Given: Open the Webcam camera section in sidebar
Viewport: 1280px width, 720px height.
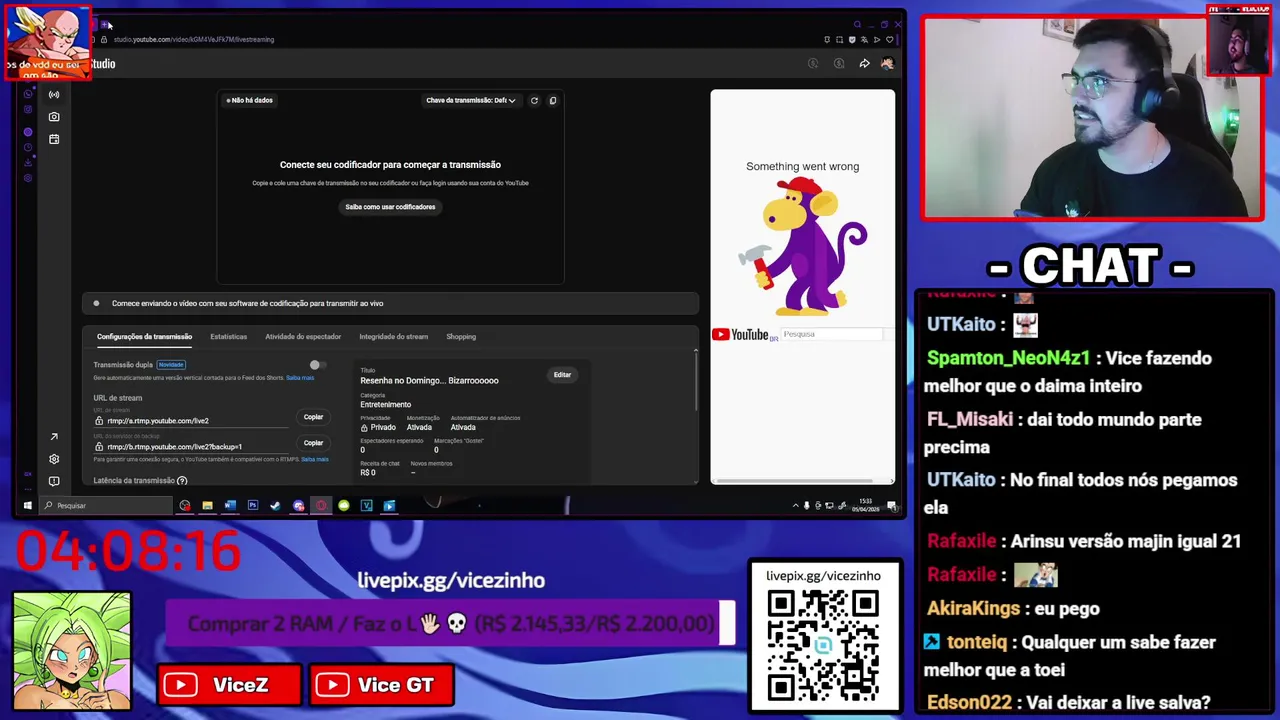Looking at the screenshot, I should pyautogui.click(x=54, y=117).
